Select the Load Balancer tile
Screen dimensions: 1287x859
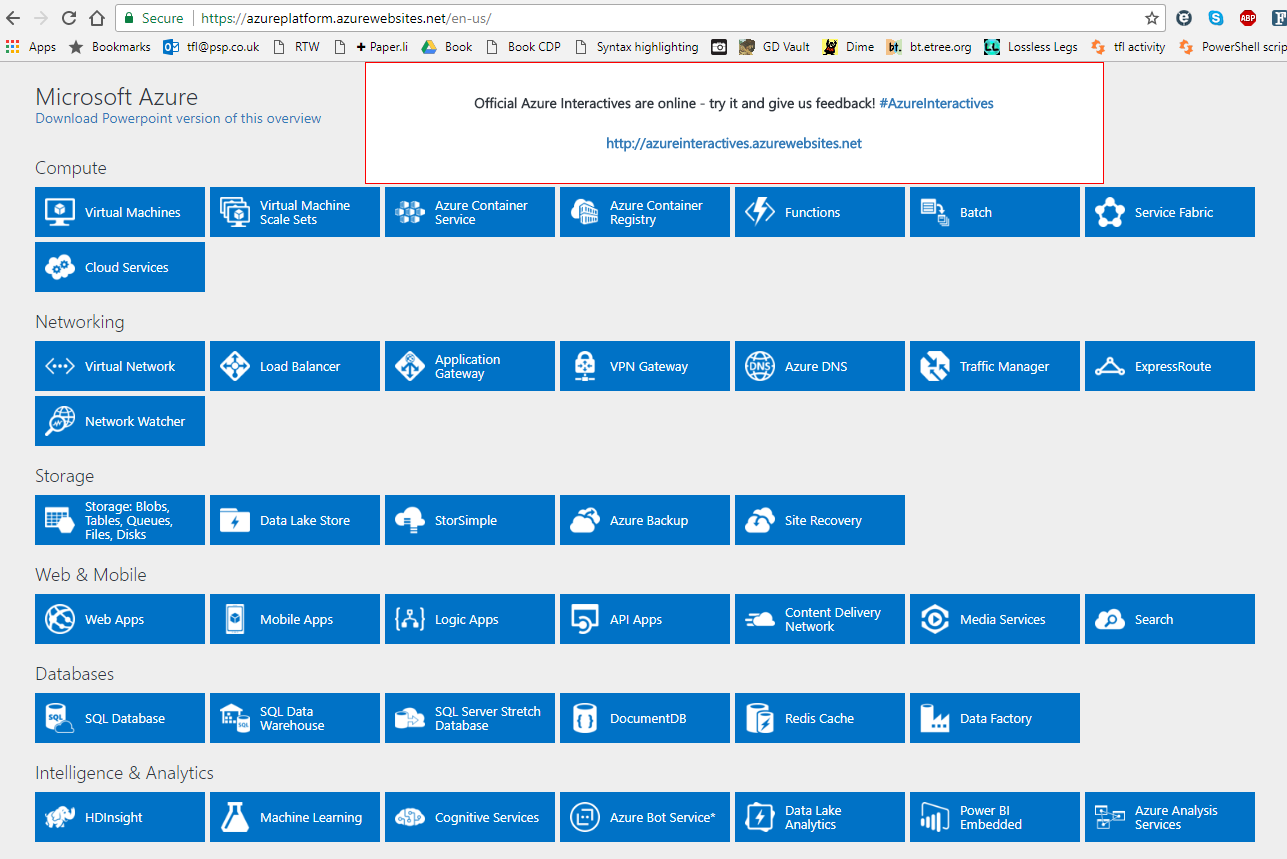click(x=294, y=366)
